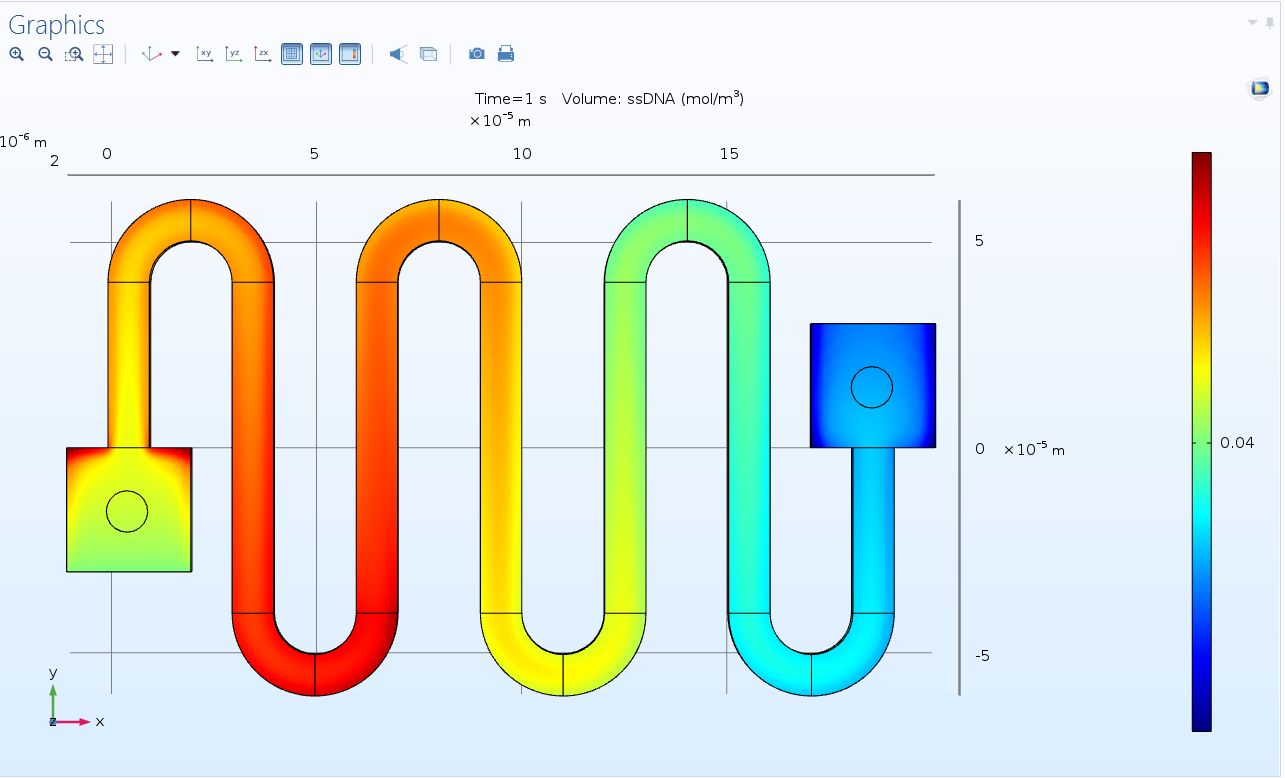
Task: Toggle the axis orientation display button
Action: [321, 54]
